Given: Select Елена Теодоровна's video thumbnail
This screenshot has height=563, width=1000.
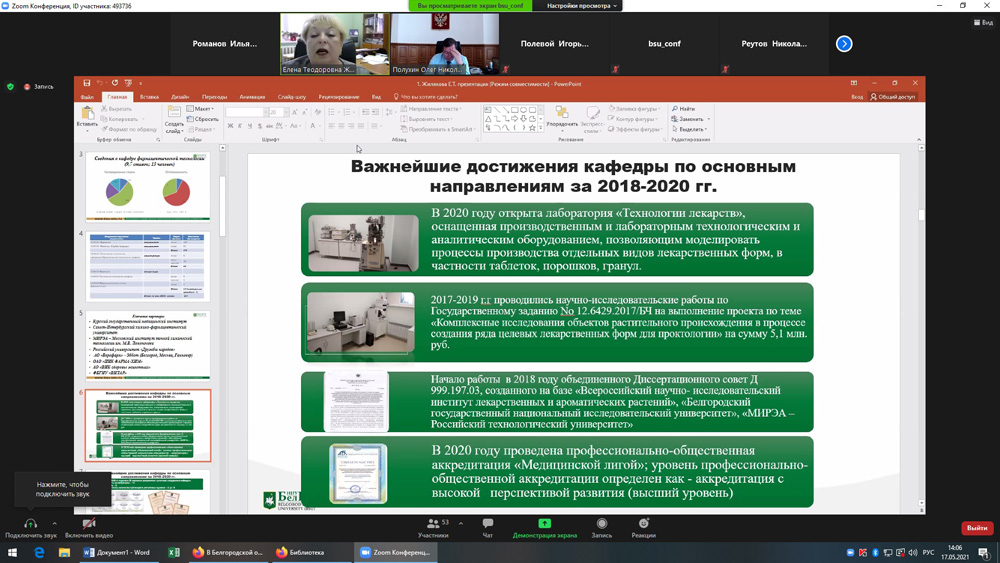Looking at the screenshot, I should click(x=334, y=44).
